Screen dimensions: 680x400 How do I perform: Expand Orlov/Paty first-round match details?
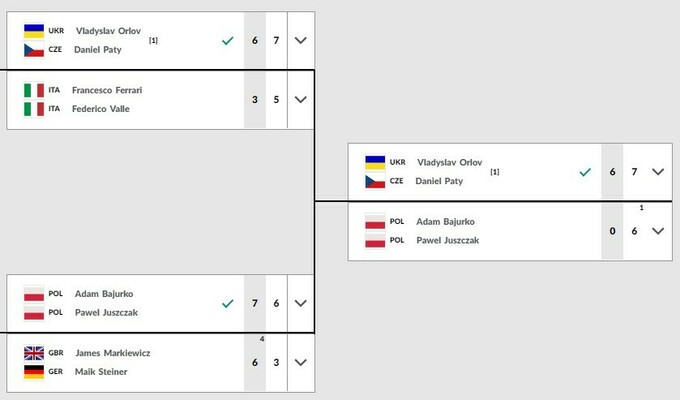point(300,40)
